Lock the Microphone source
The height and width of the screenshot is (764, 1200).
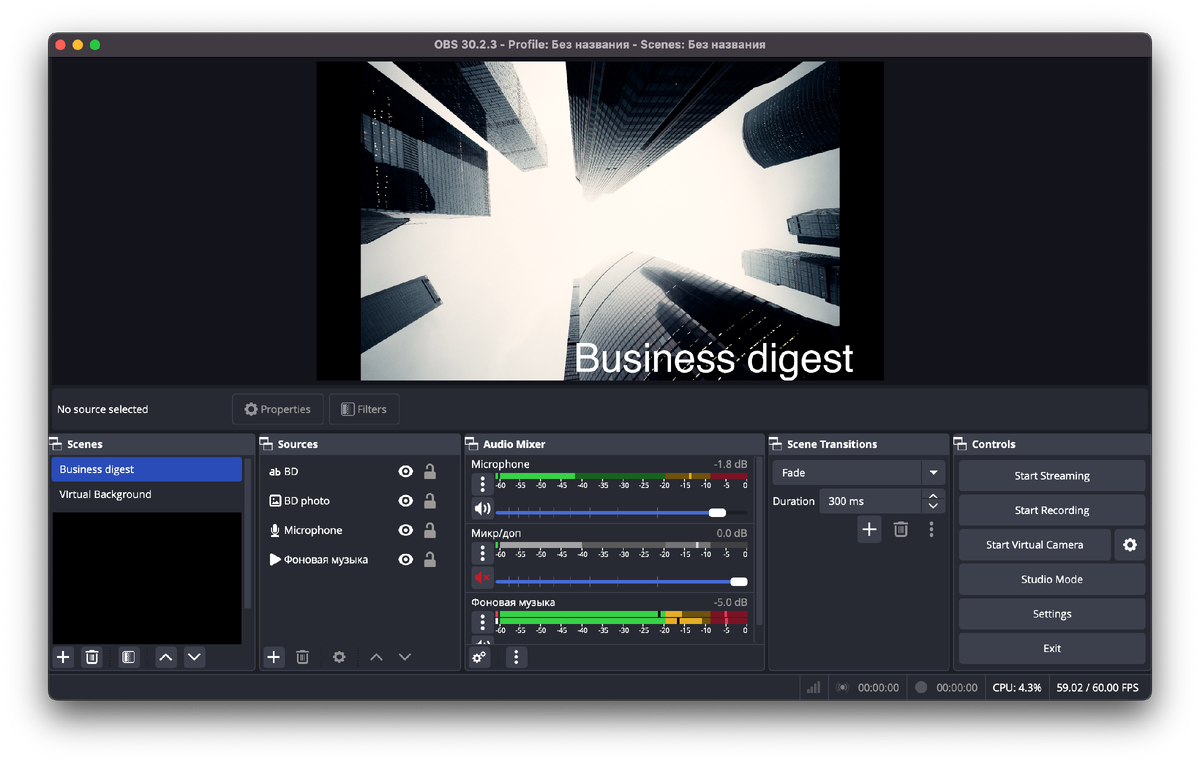tap(430, 530)
